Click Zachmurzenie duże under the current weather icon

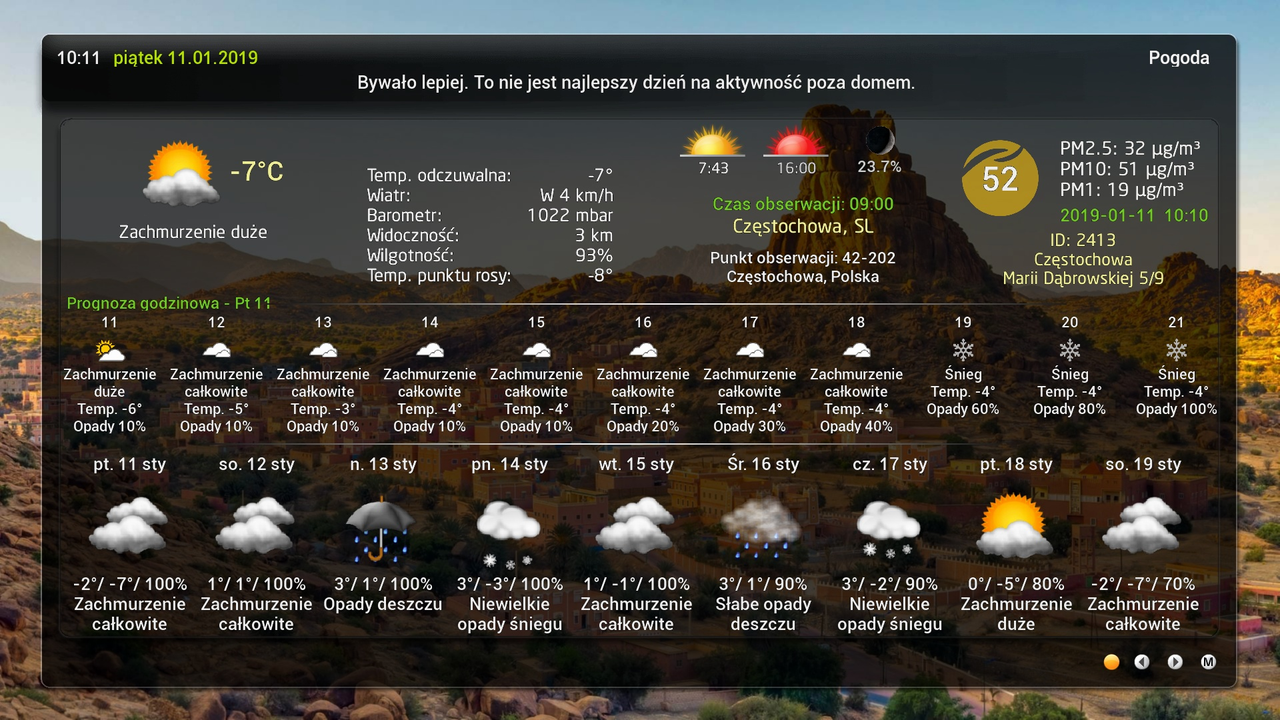coord(193,232)
